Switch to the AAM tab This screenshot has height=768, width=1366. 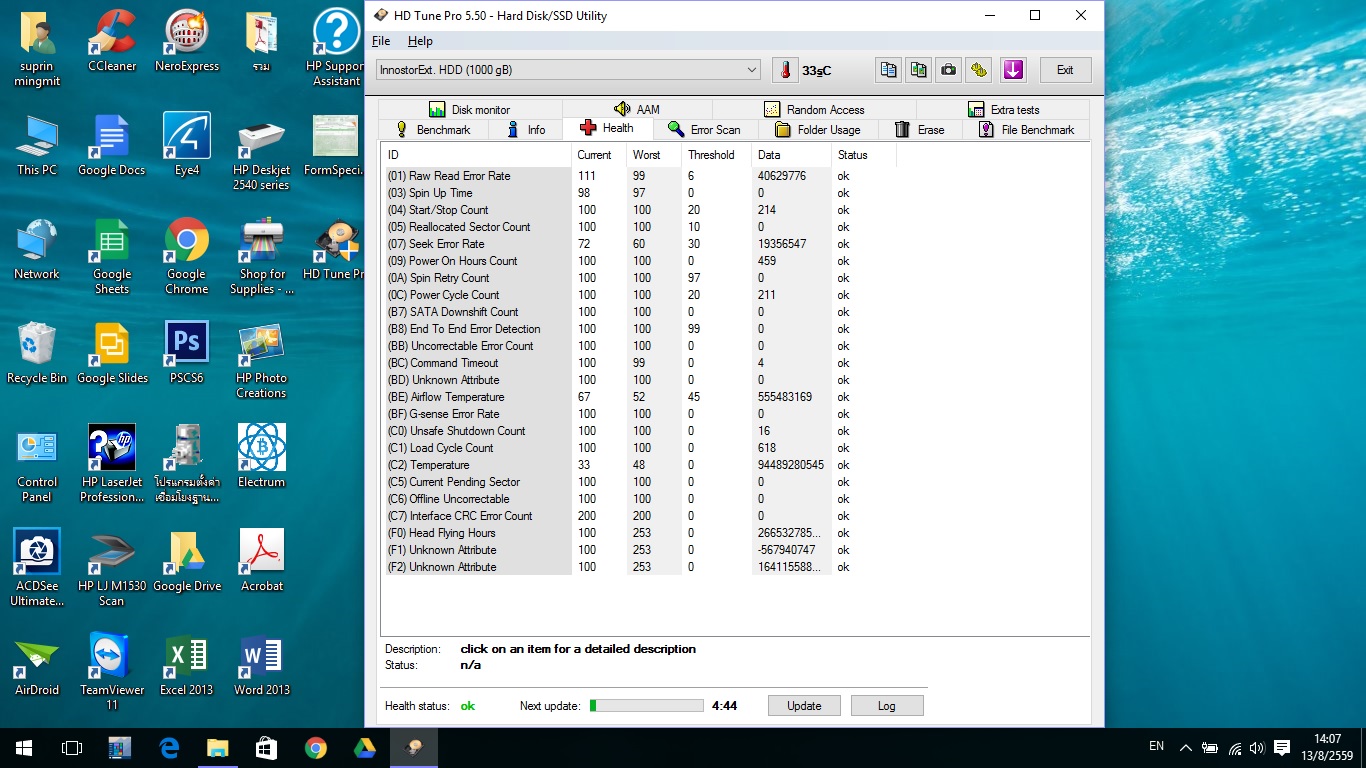click(637, 110)
